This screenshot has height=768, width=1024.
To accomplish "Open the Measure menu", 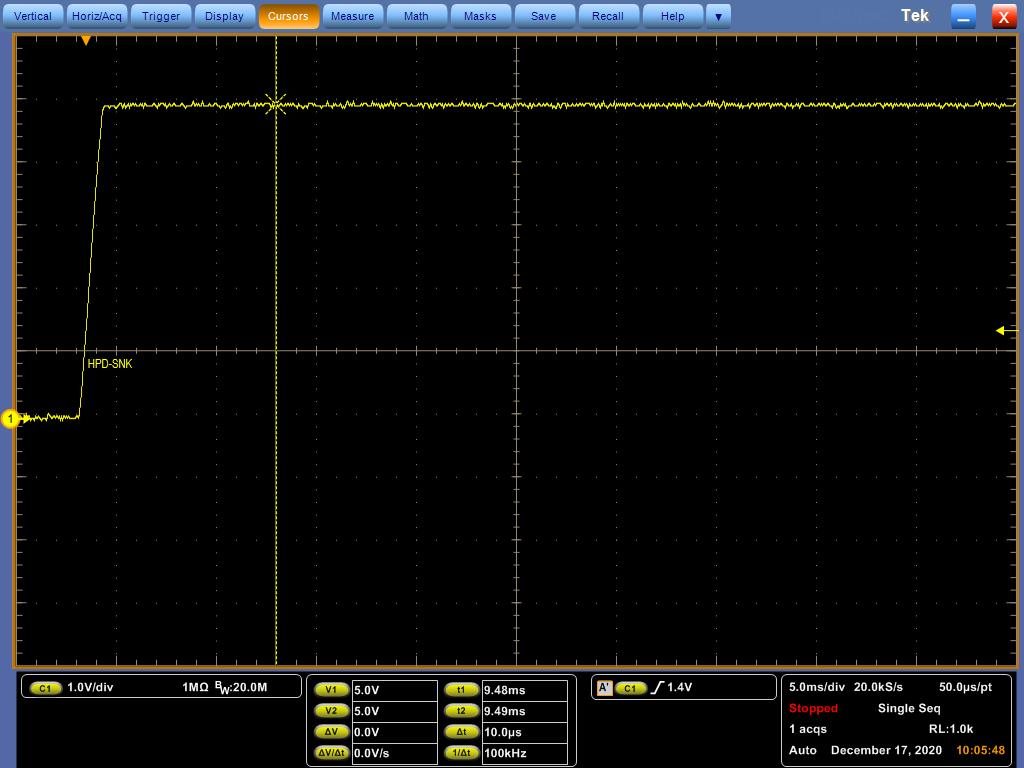I will (352, 16).
